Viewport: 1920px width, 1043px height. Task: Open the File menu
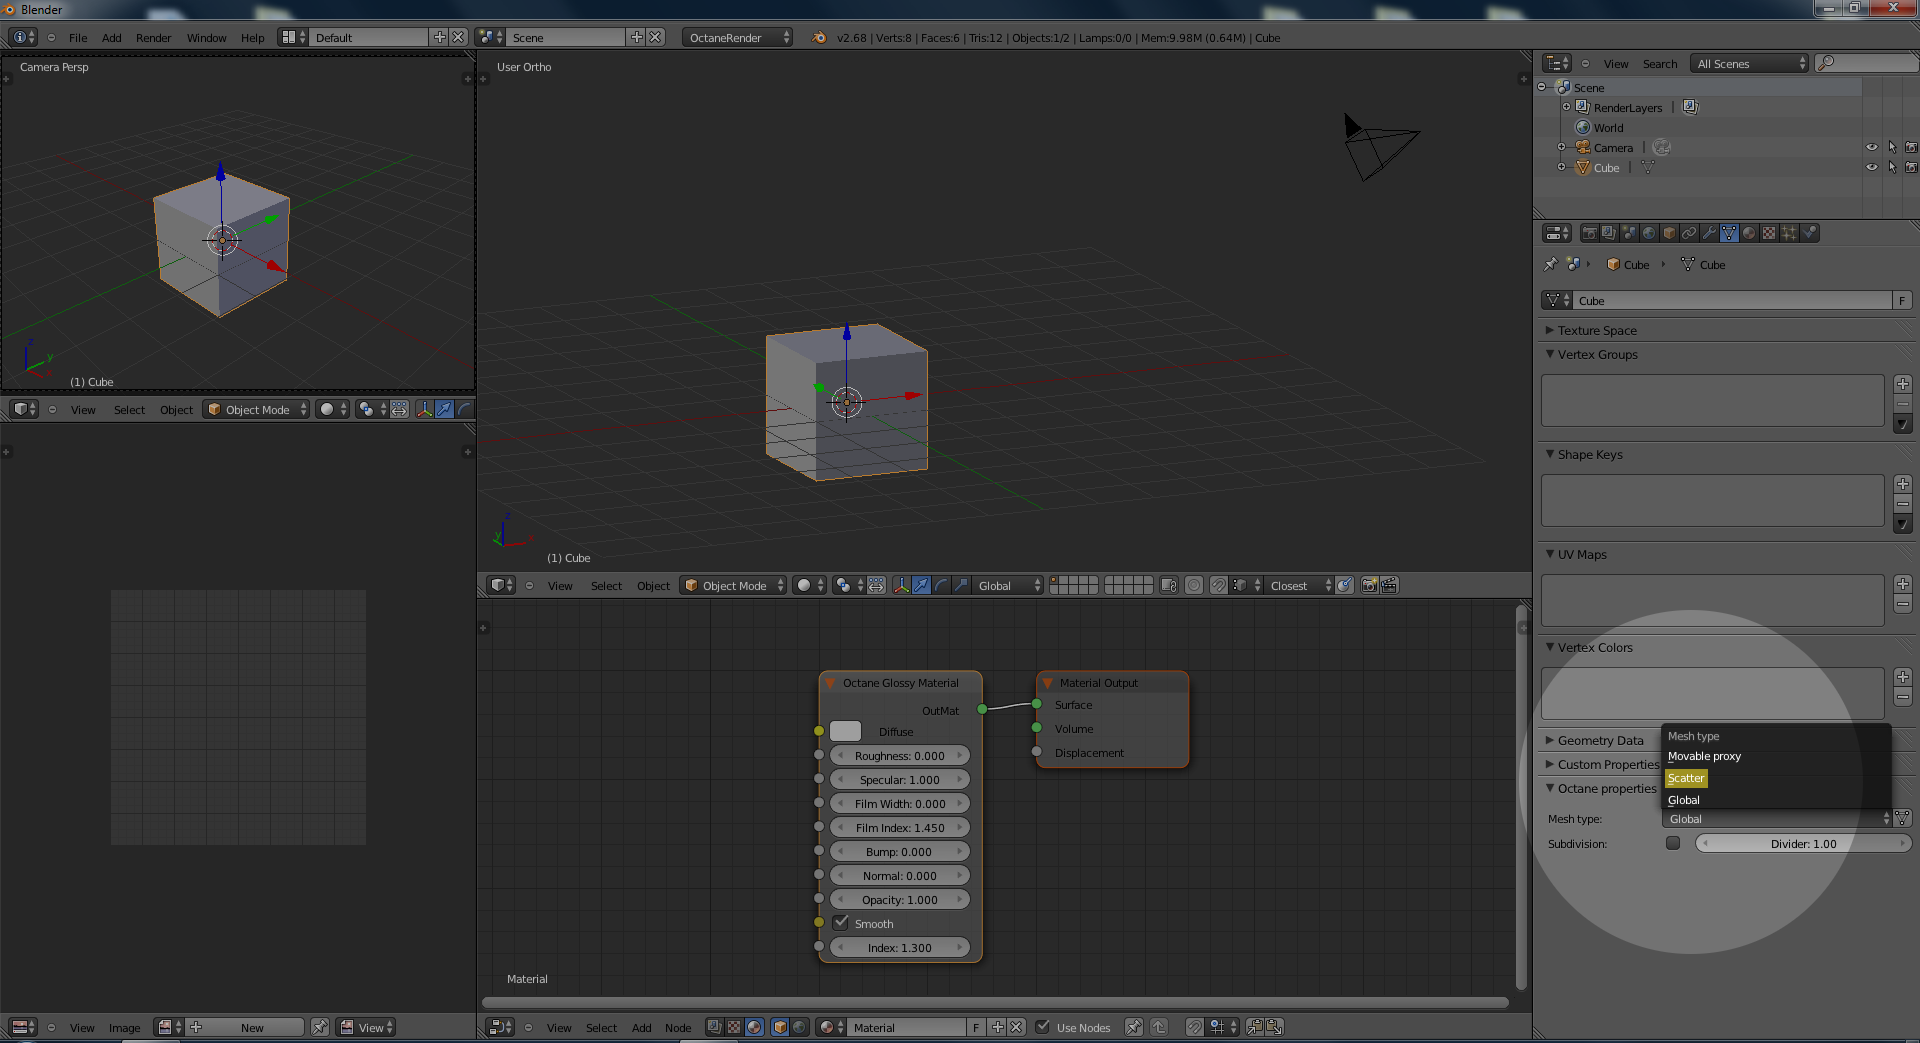pos(78,37)
